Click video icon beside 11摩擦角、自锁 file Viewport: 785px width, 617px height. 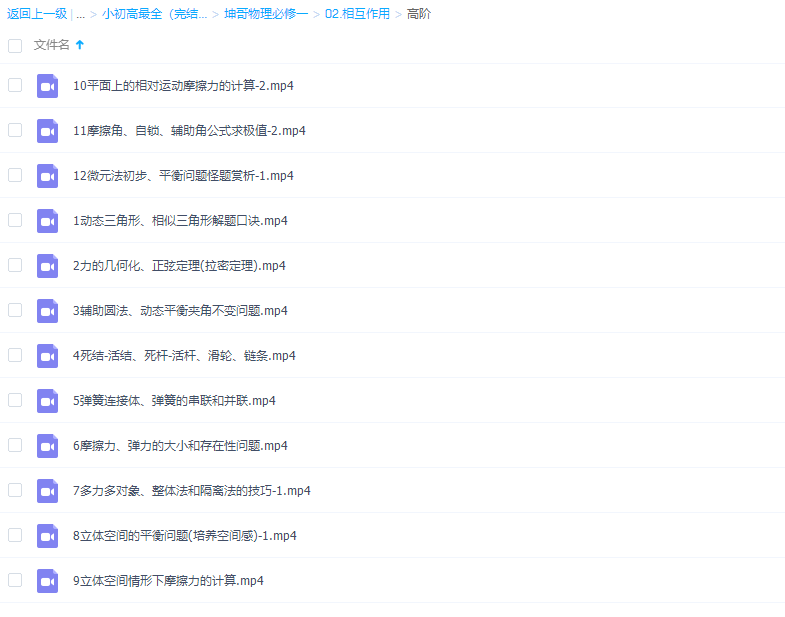click(47, 131)
